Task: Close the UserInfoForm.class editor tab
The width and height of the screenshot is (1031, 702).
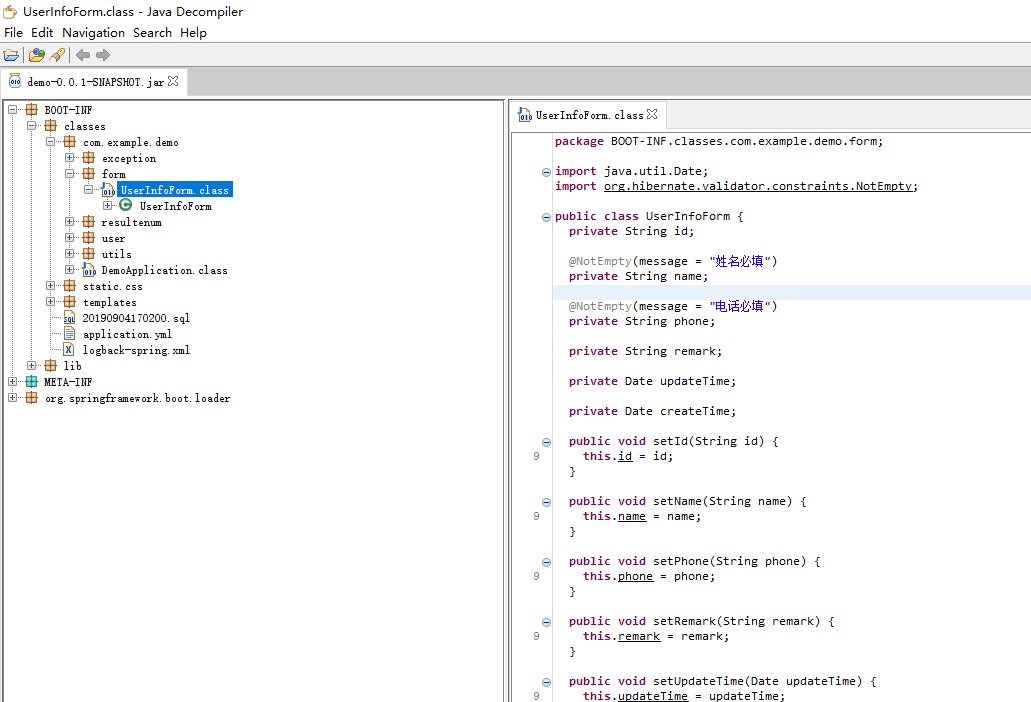Action: point(652,114)
